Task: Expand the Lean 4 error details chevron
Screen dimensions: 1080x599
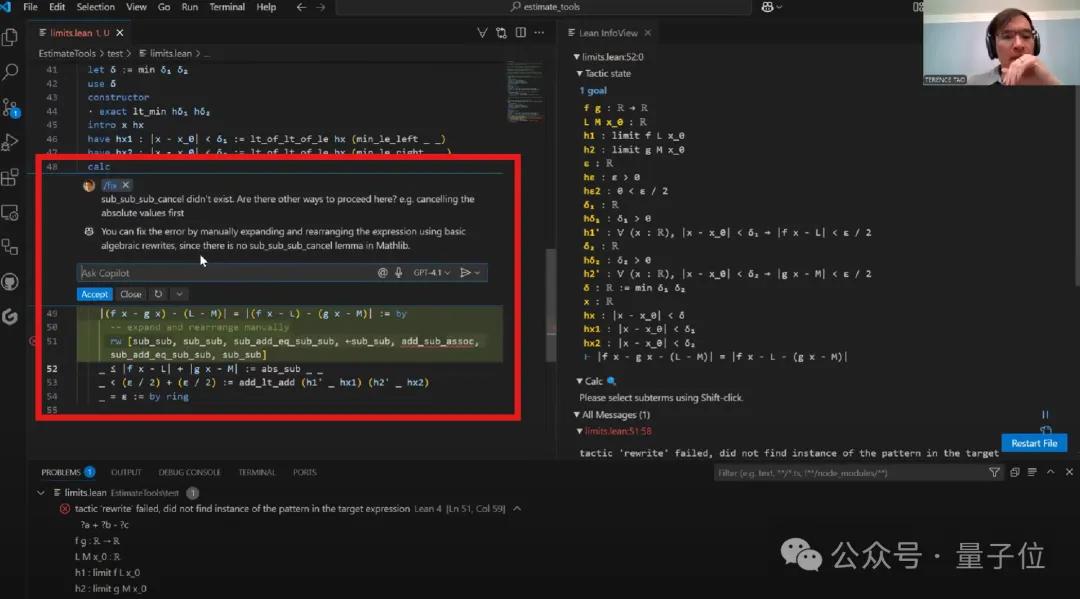Action: [x=517, y=508]
